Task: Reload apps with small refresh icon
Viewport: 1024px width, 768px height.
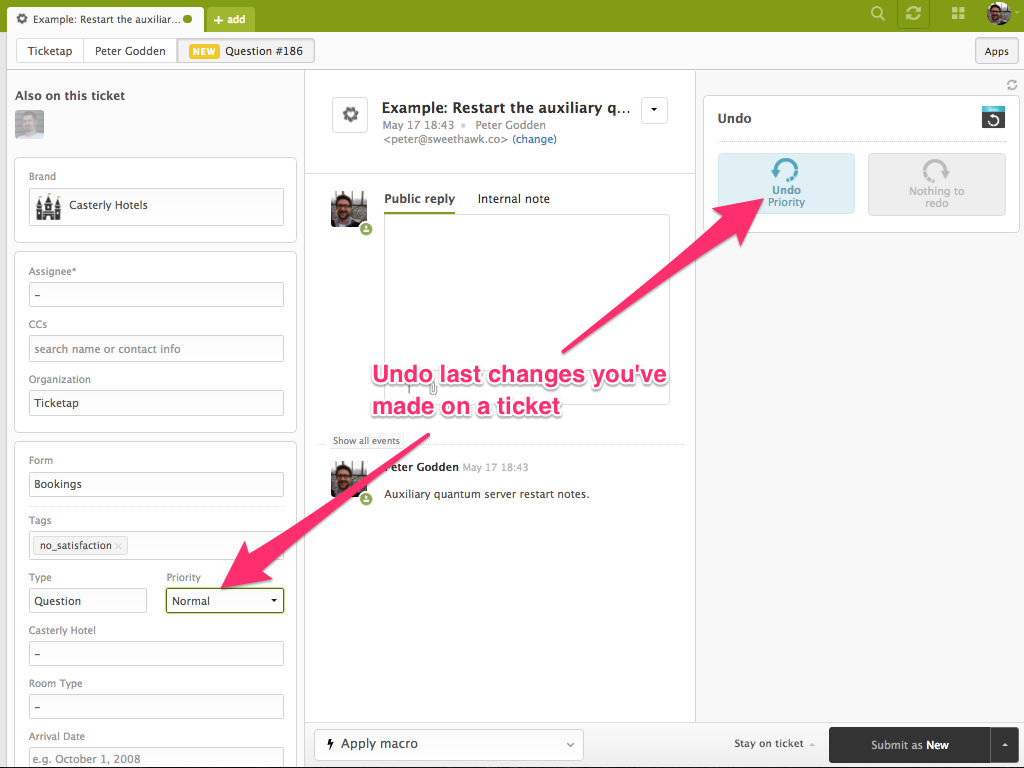Action: [x=1011, y=86]
